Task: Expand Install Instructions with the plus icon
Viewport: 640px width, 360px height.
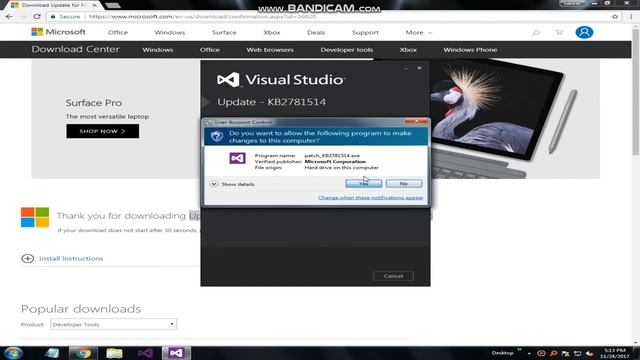Action: pos(28,258)
